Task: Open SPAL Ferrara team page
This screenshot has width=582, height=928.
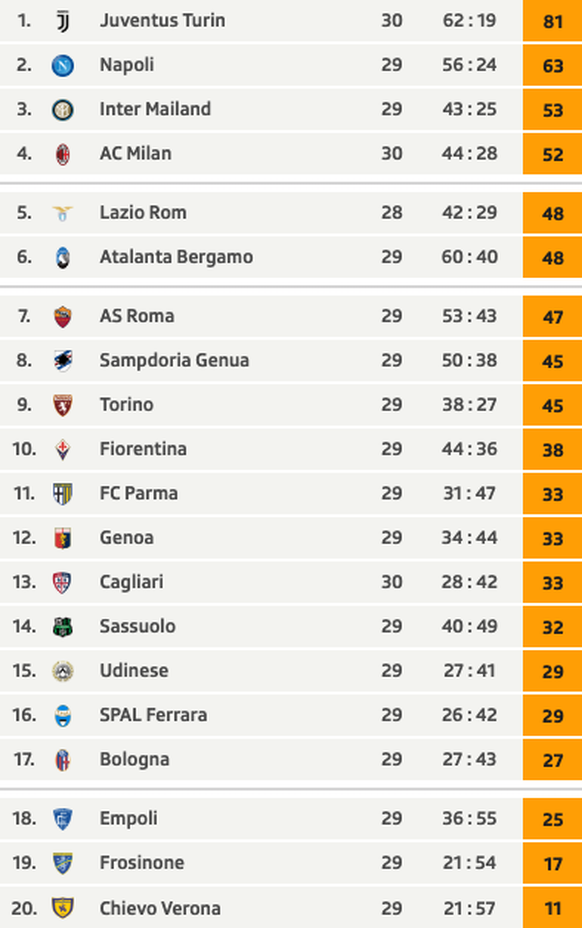Action: pyautogui.click(x=153, y=715)
